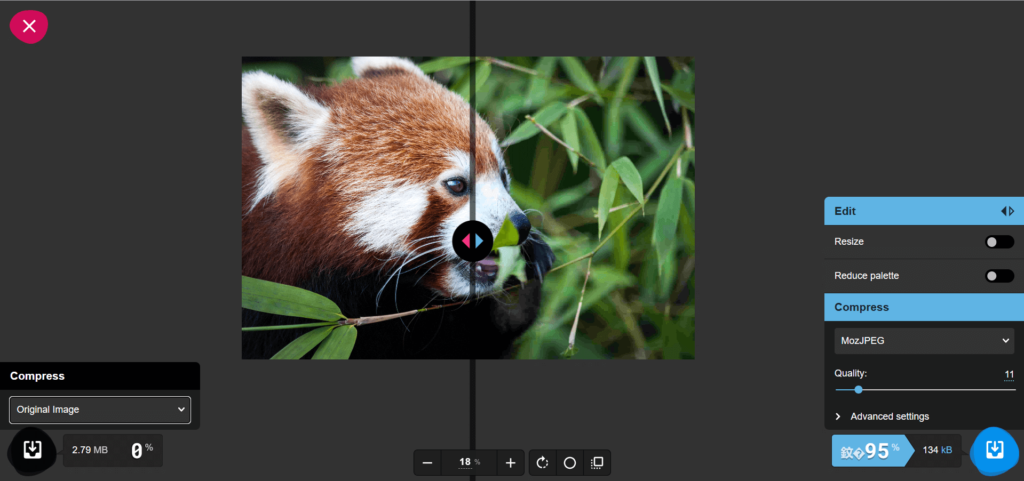This screenshot has width=1024, height=481.
Task: Click the Quality slider track
Action: point(924,389)
